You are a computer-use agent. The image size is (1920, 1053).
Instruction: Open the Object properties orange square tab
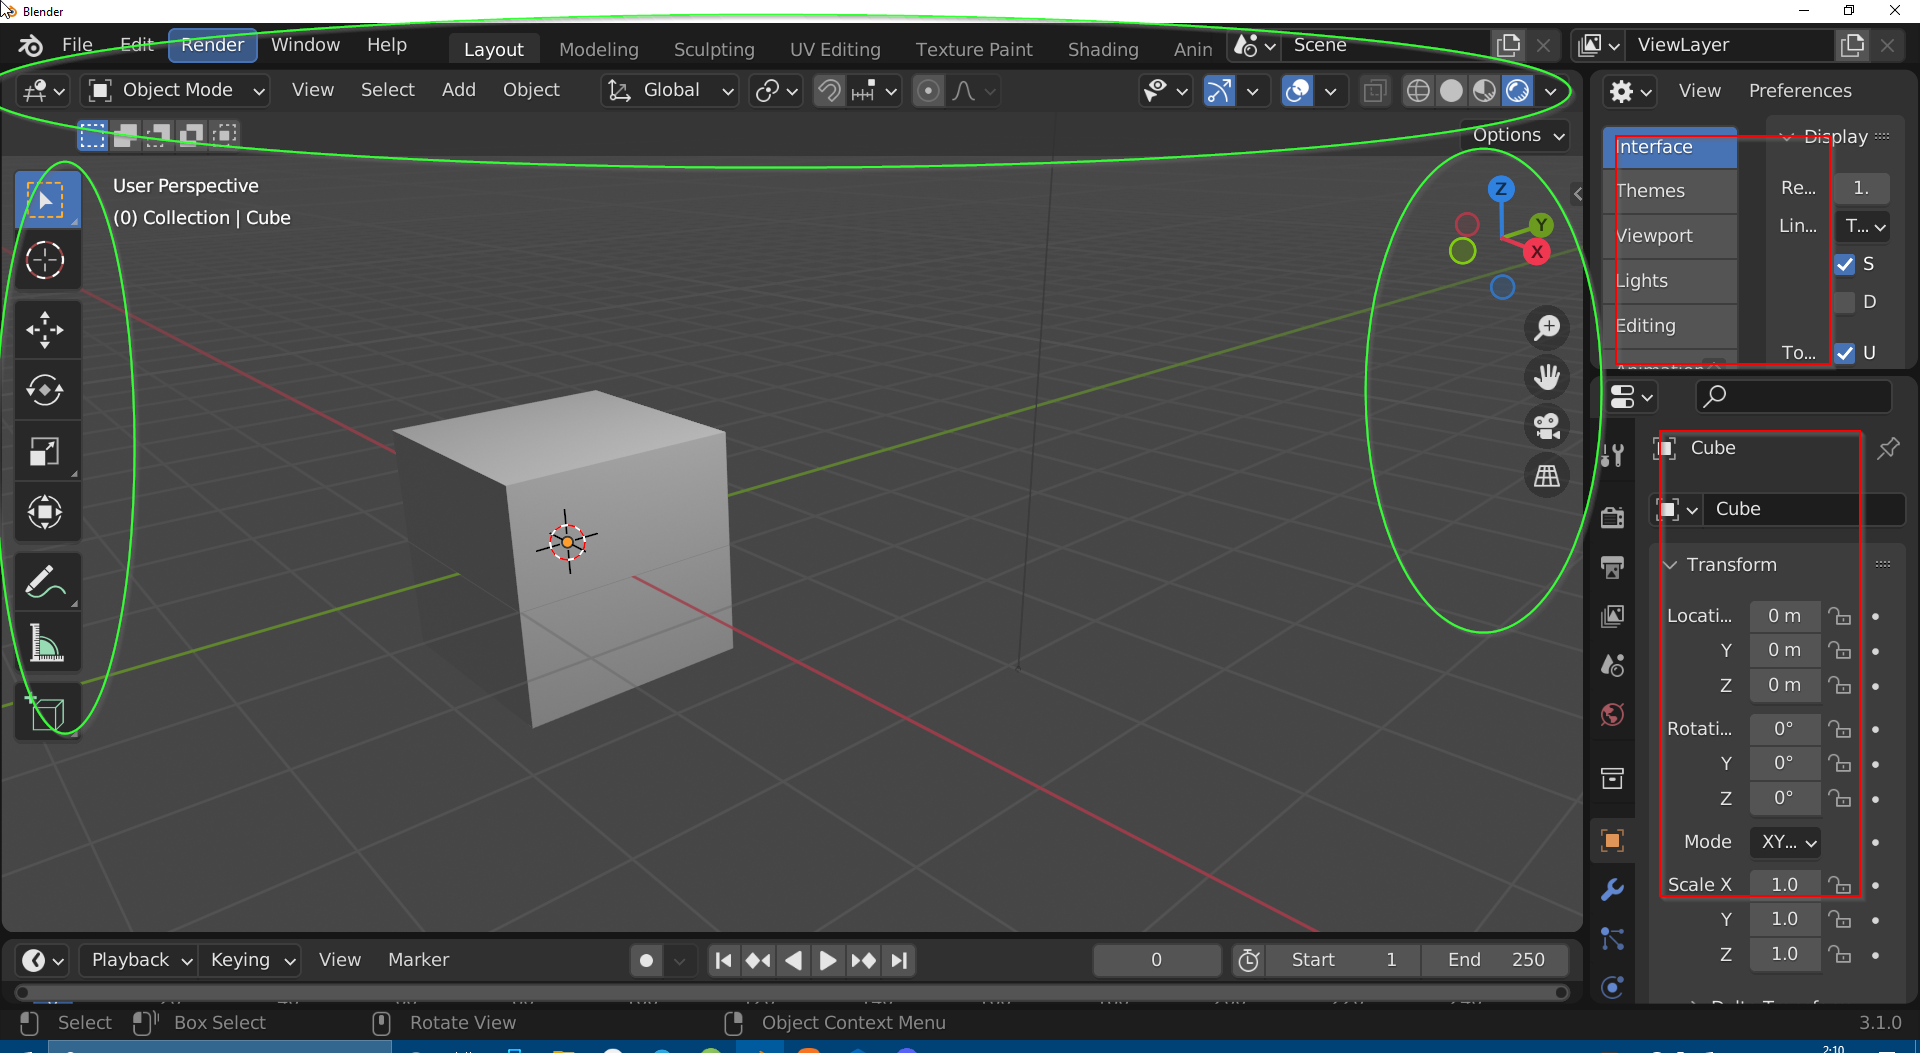(1612, 840)
